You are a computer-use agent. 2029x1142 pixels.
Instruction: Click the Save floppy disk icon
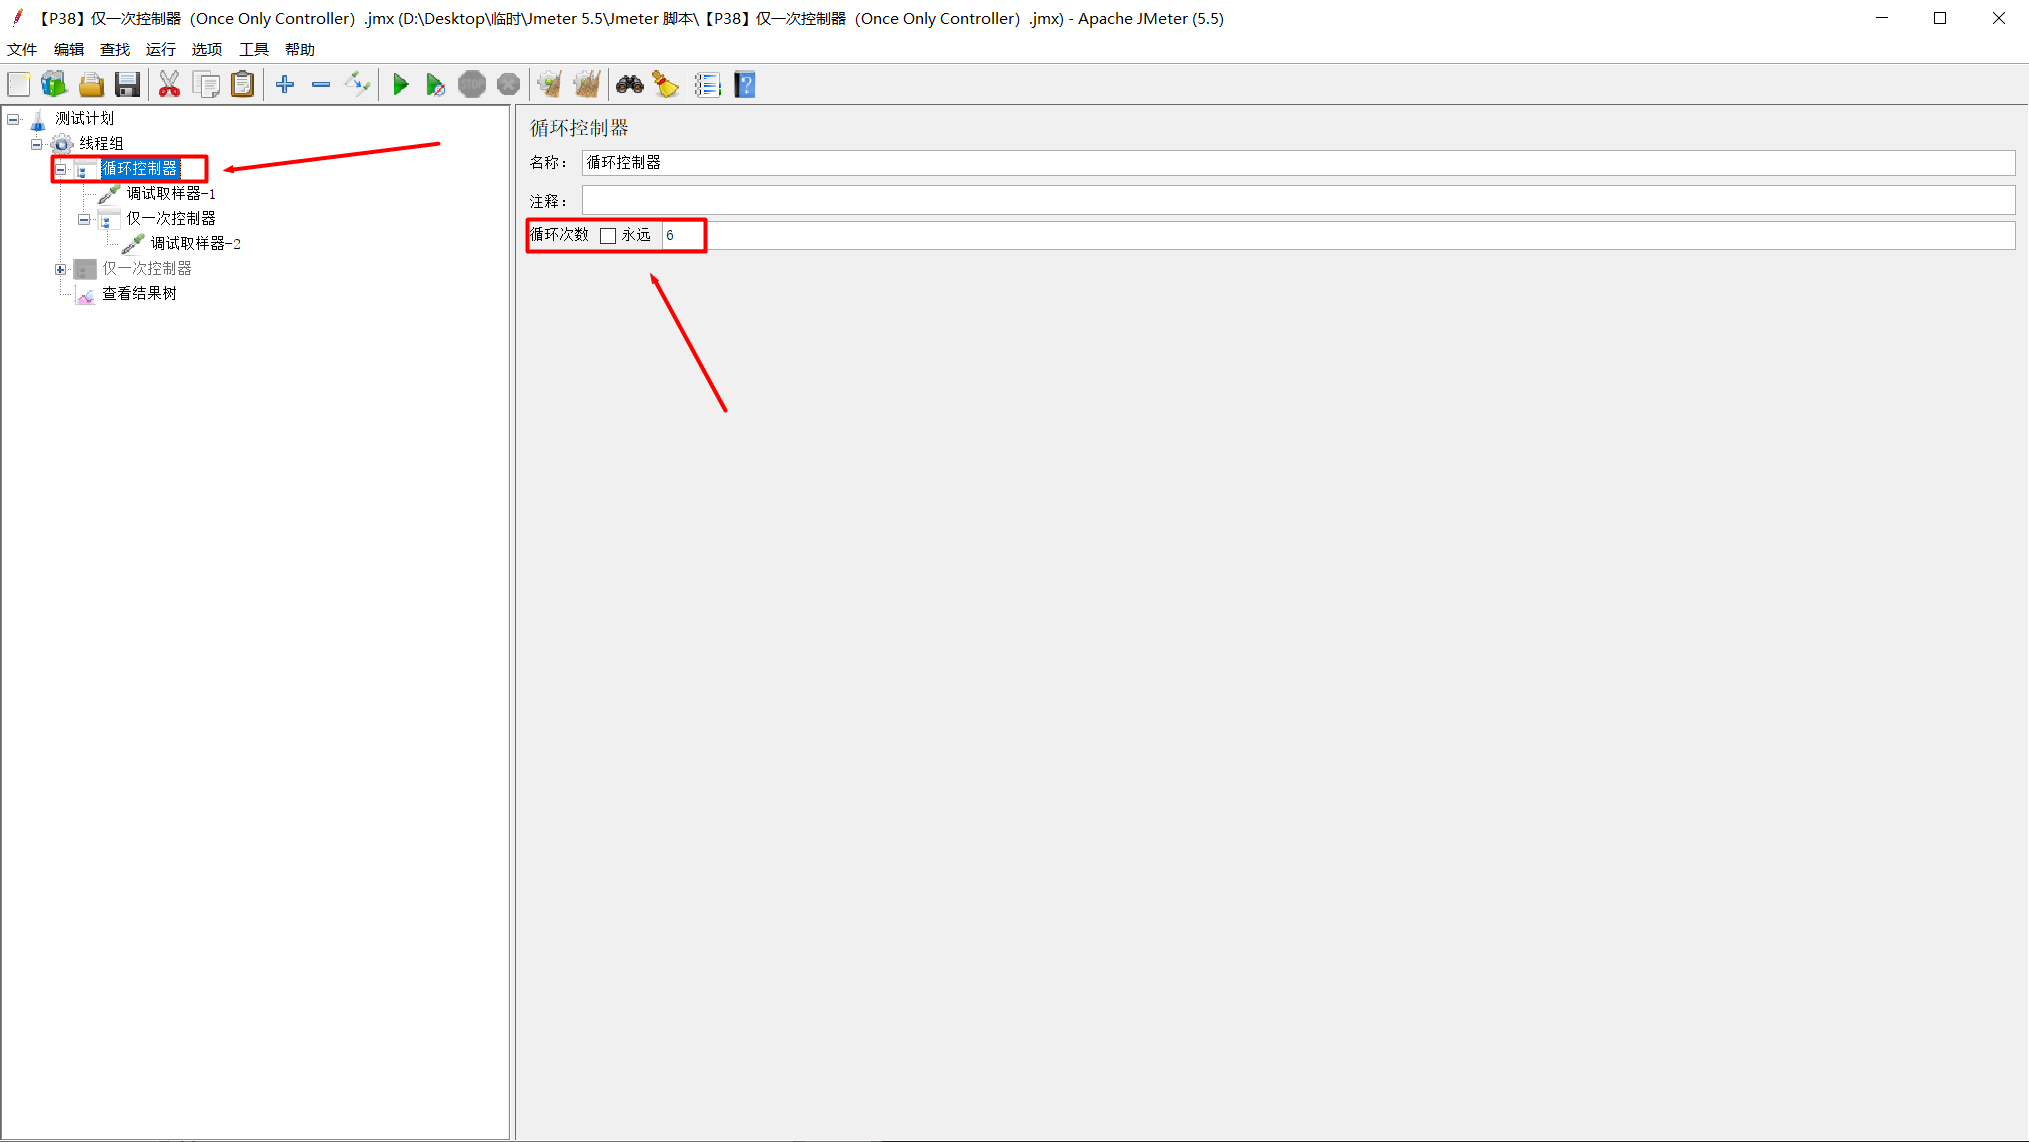(x=127, y=85)
